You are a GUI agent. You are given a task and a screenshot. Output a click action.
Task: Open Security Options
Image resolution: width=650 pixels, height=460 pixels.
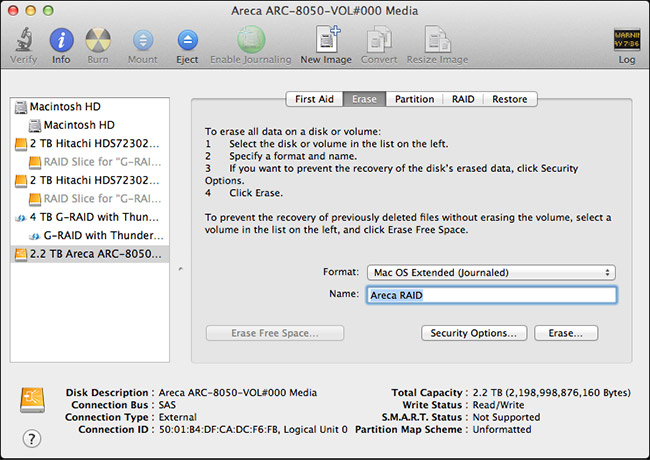click(474, 333)
